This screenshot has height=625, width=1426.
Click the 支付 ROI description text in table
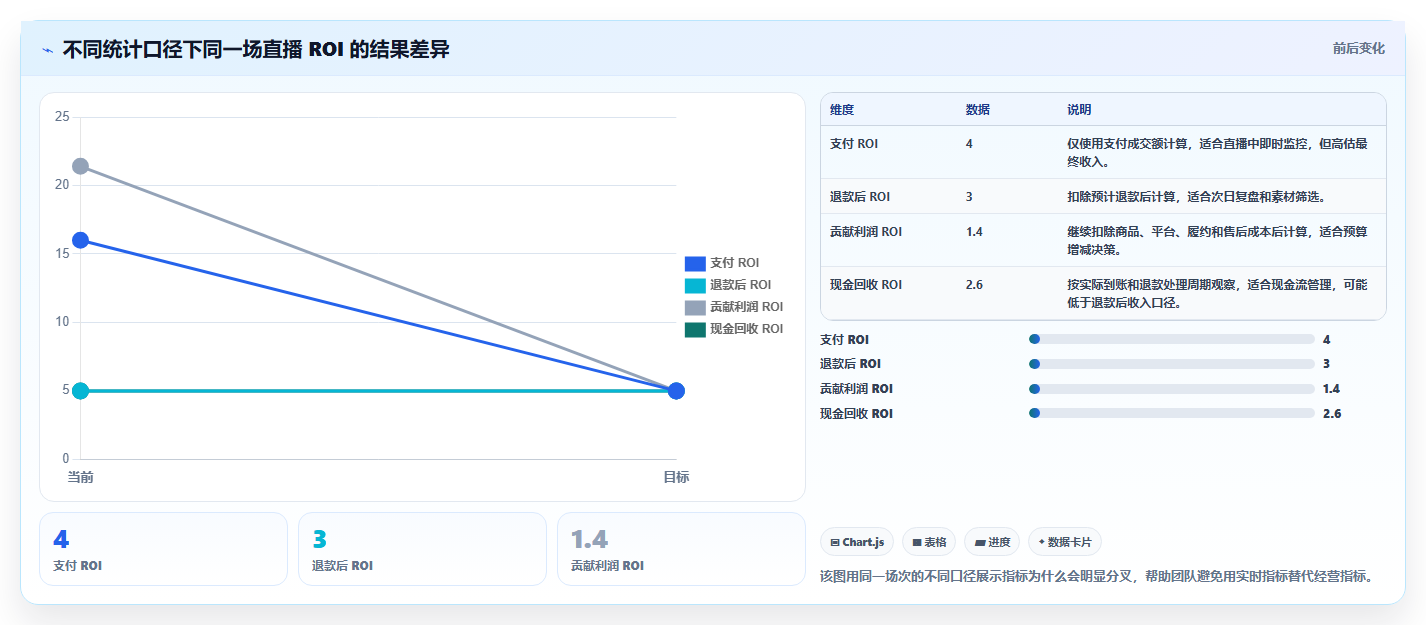click(x=1217, y=152)
